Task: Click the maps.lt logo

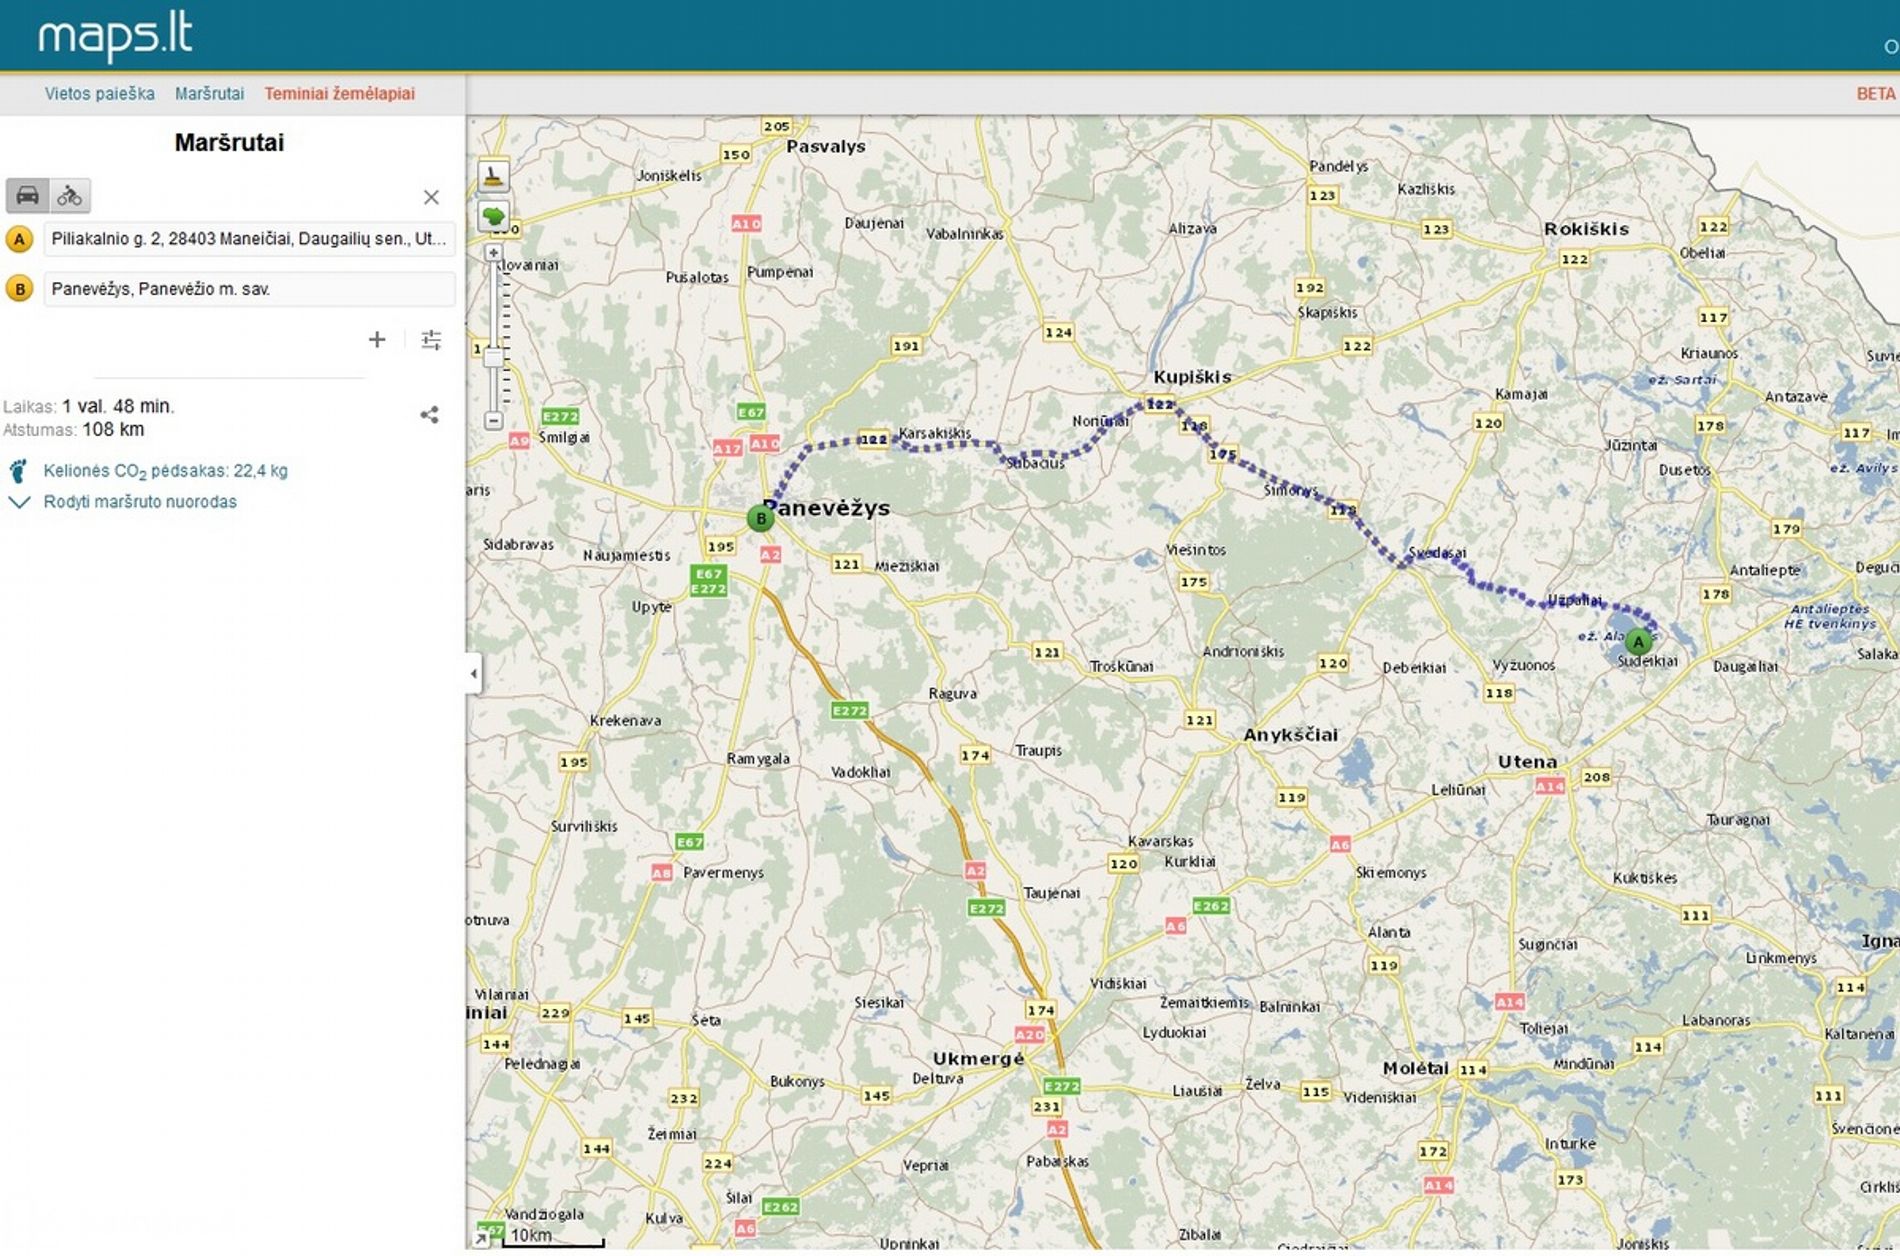Action: [x=115, y=36]
